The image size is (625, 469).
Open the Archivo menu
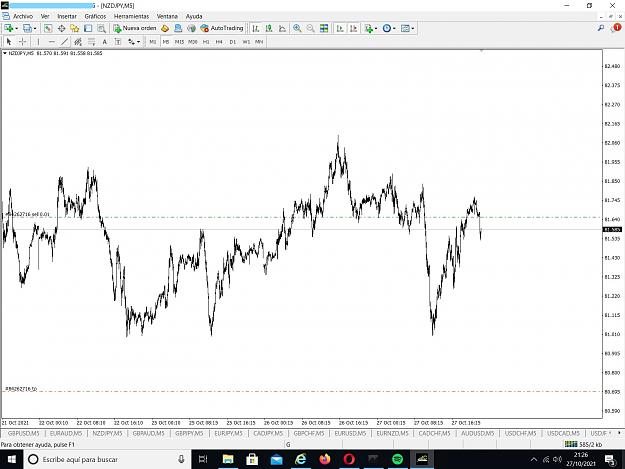[x=23, y=16]
